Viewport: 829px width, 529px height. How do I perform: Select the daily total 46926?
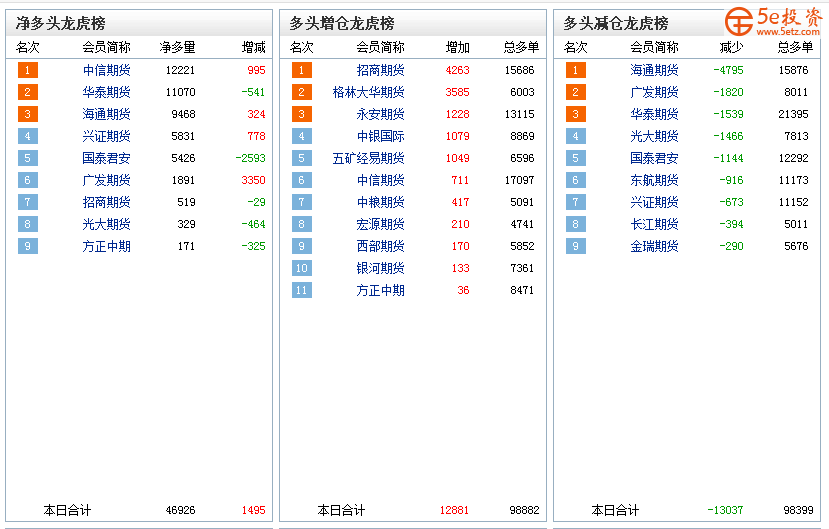coord(180,511)
